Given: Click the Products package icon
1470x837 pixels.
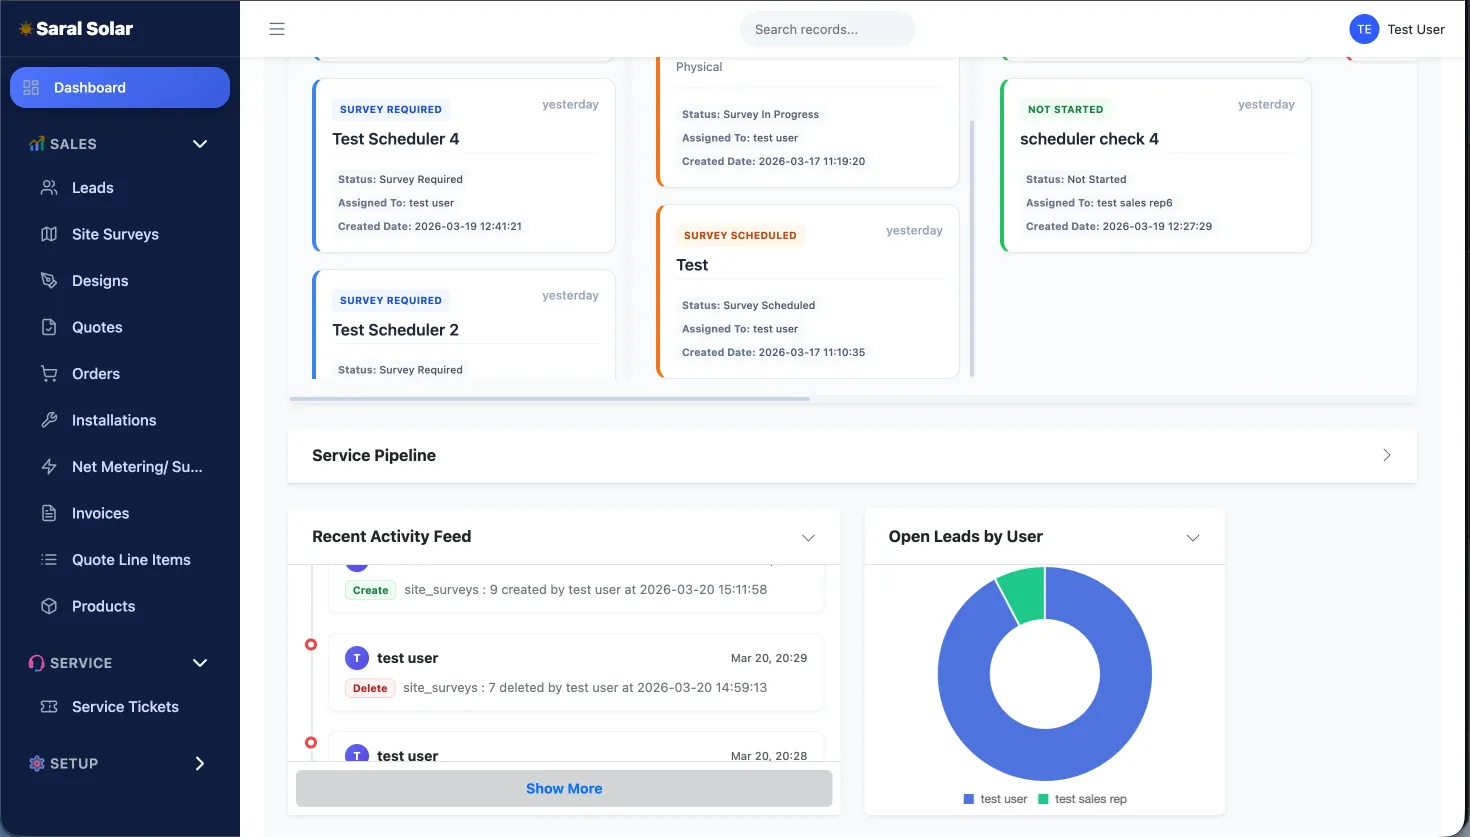Looking at the screenshot, I should (50, 605).
